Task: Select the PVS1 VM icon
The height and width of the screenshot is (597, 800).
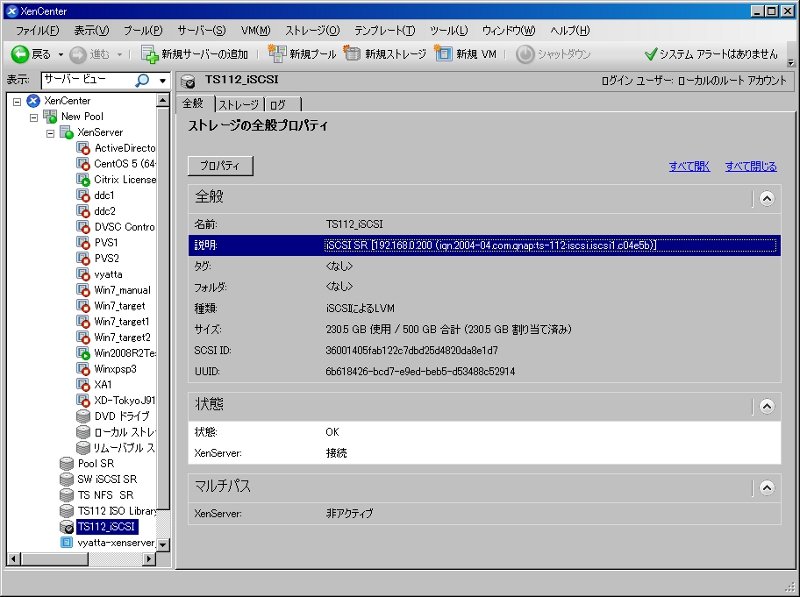Action: pos(83,243)
